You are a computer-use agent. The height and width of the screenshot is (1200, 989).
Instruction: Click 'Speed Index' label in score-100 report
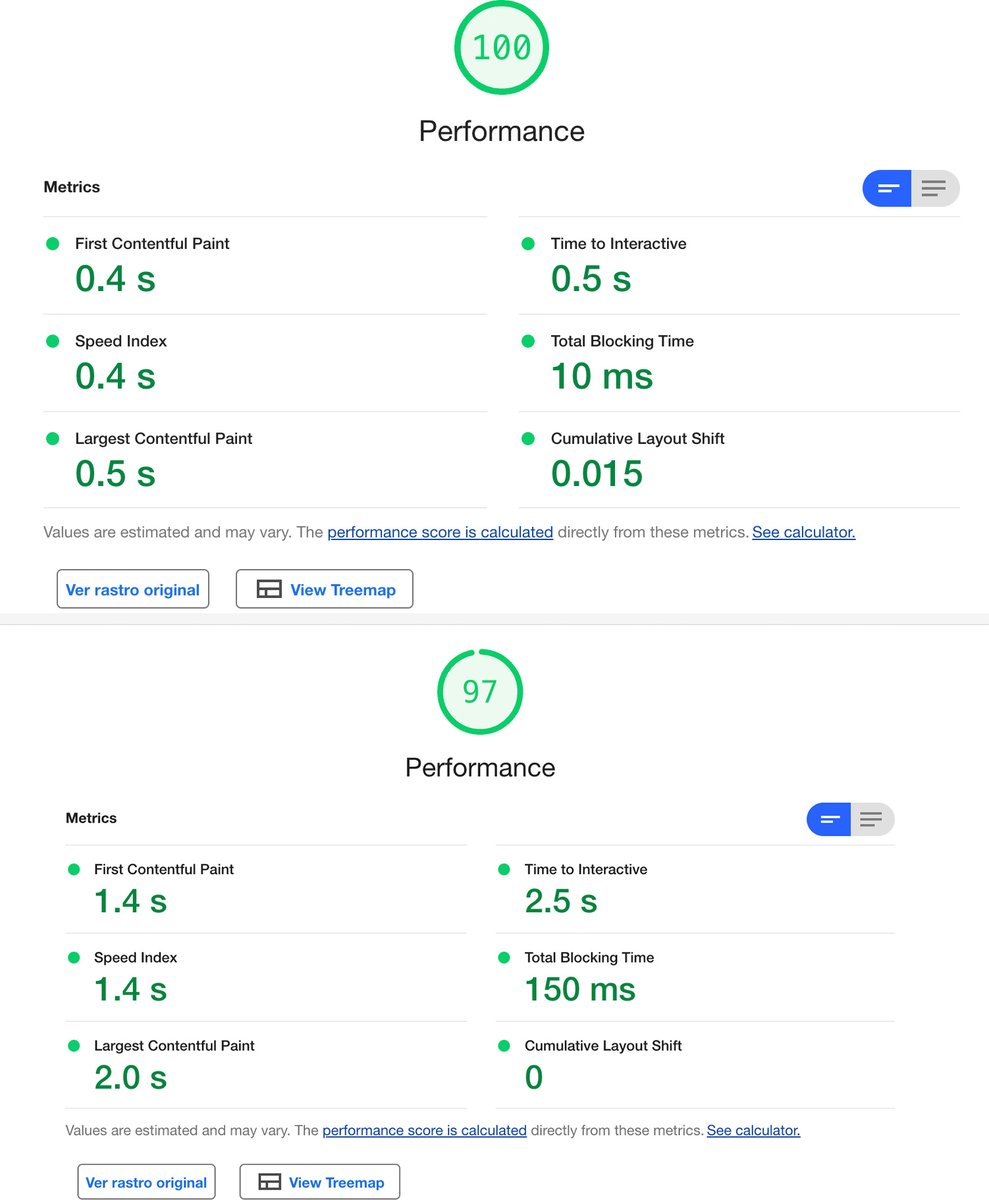coord(121,341)
